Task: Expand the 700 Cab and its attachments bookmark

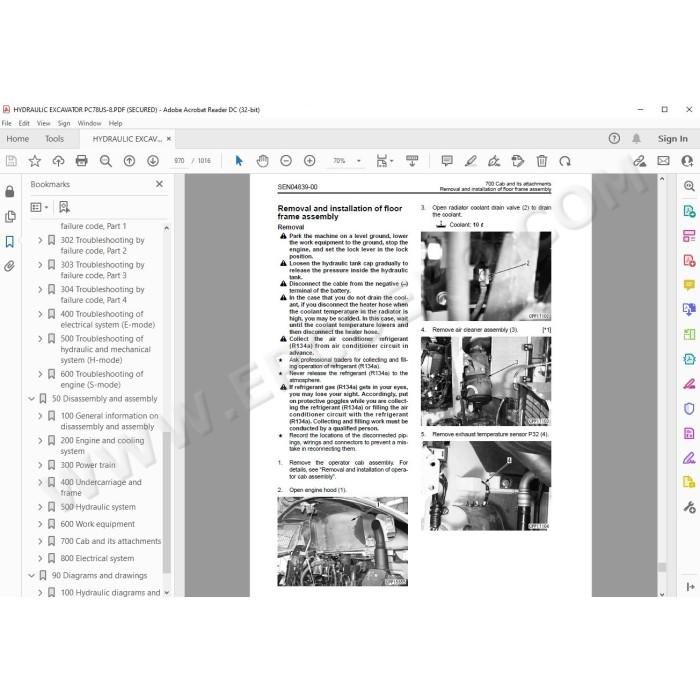Action: pos(40,541)
